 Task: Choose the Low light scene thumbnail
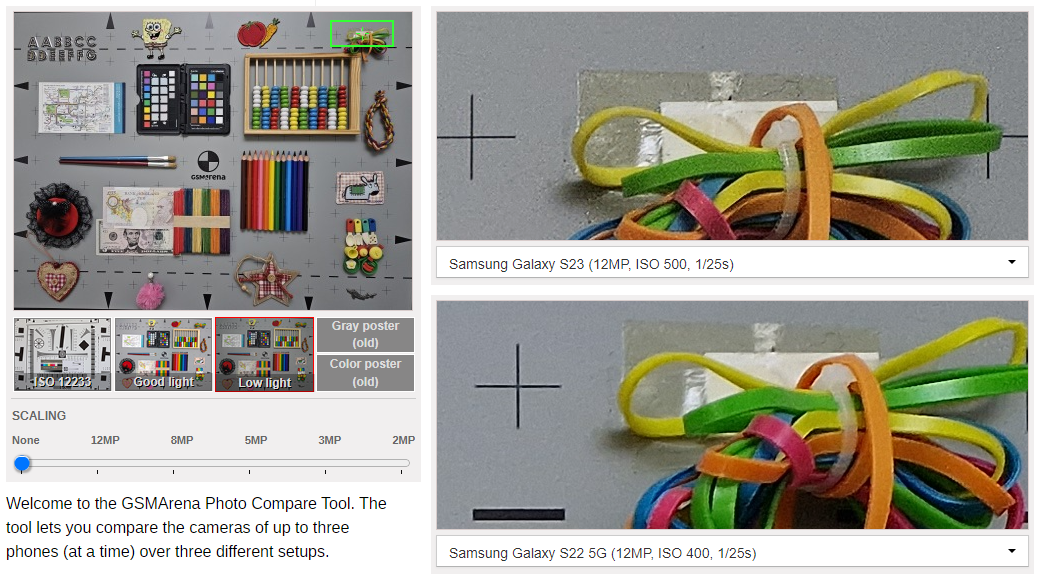click(x=264, y=354)
